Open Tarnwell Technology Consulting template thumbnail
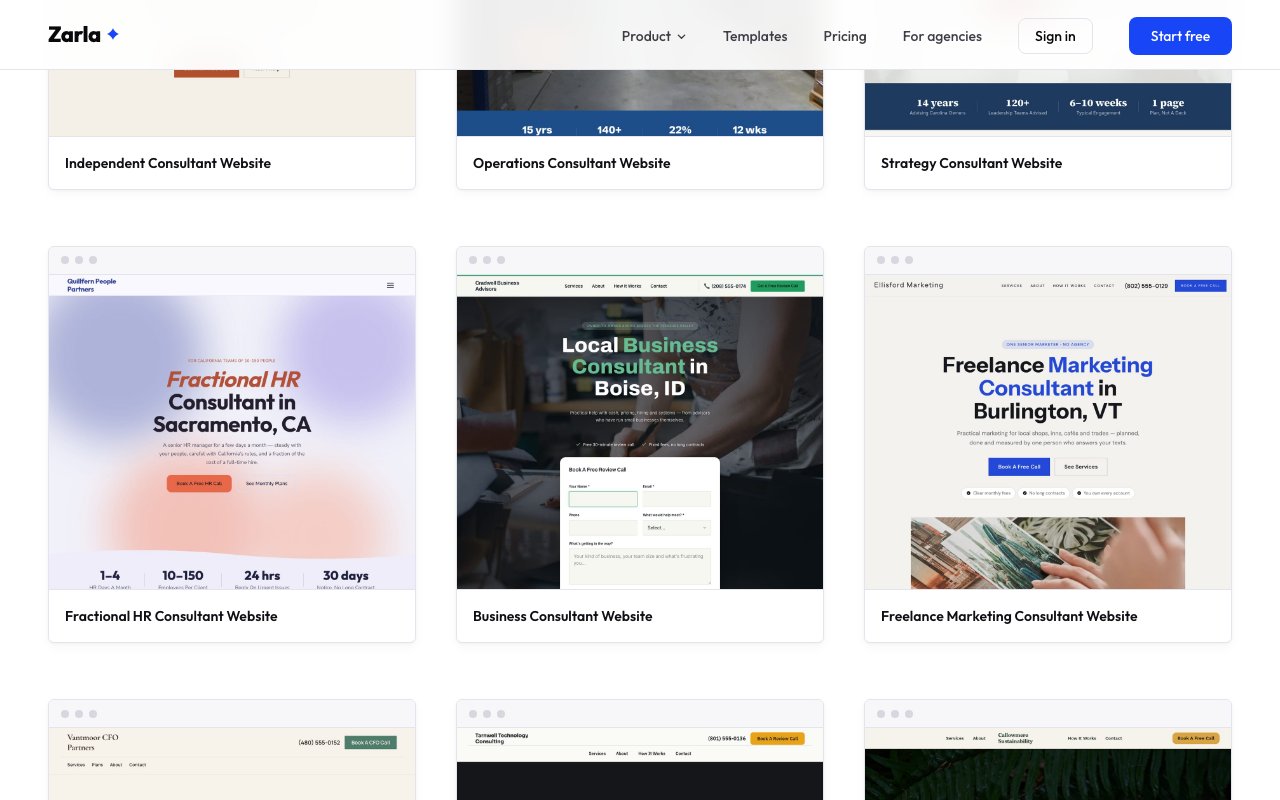The image size is (1280, 800). coord(640,763)
